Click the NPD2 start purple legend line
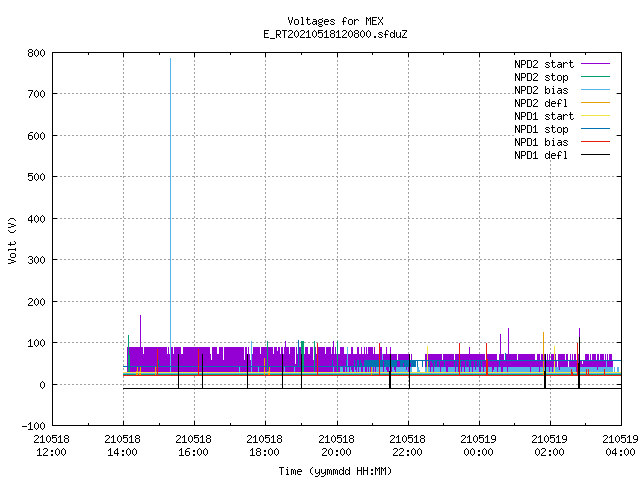The height and width of the screenshot is (480, 640). pyautogui.click(x=596, y=64)
